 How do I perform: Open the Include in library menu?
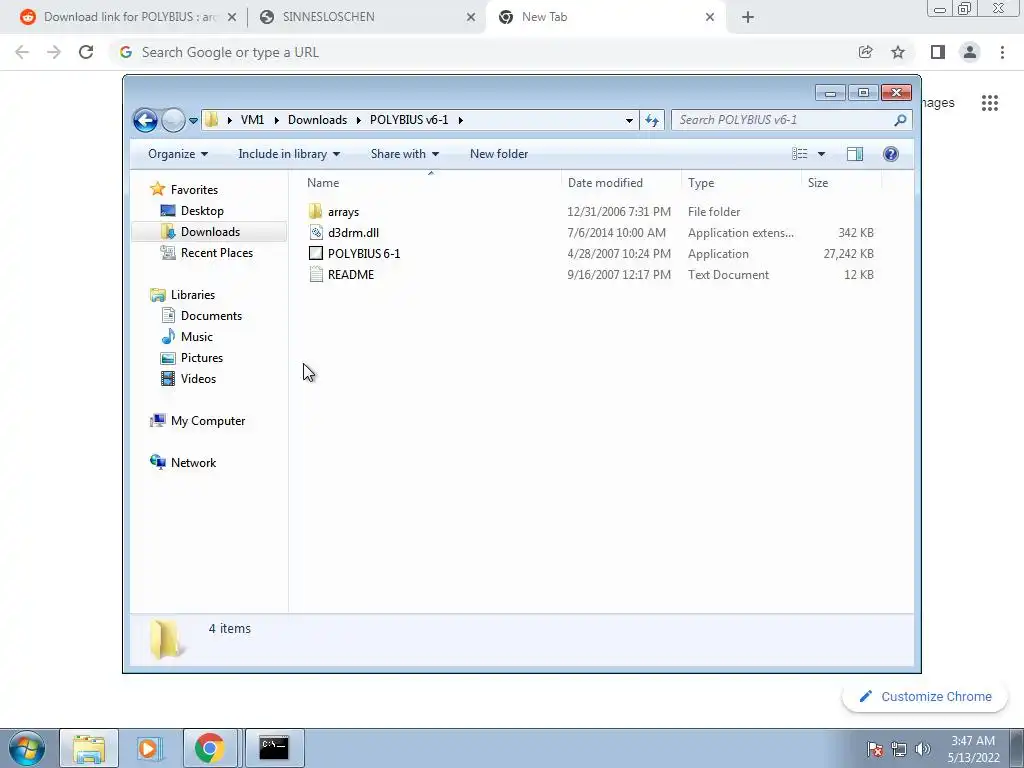pyautogui.click(x=289, y=154)
